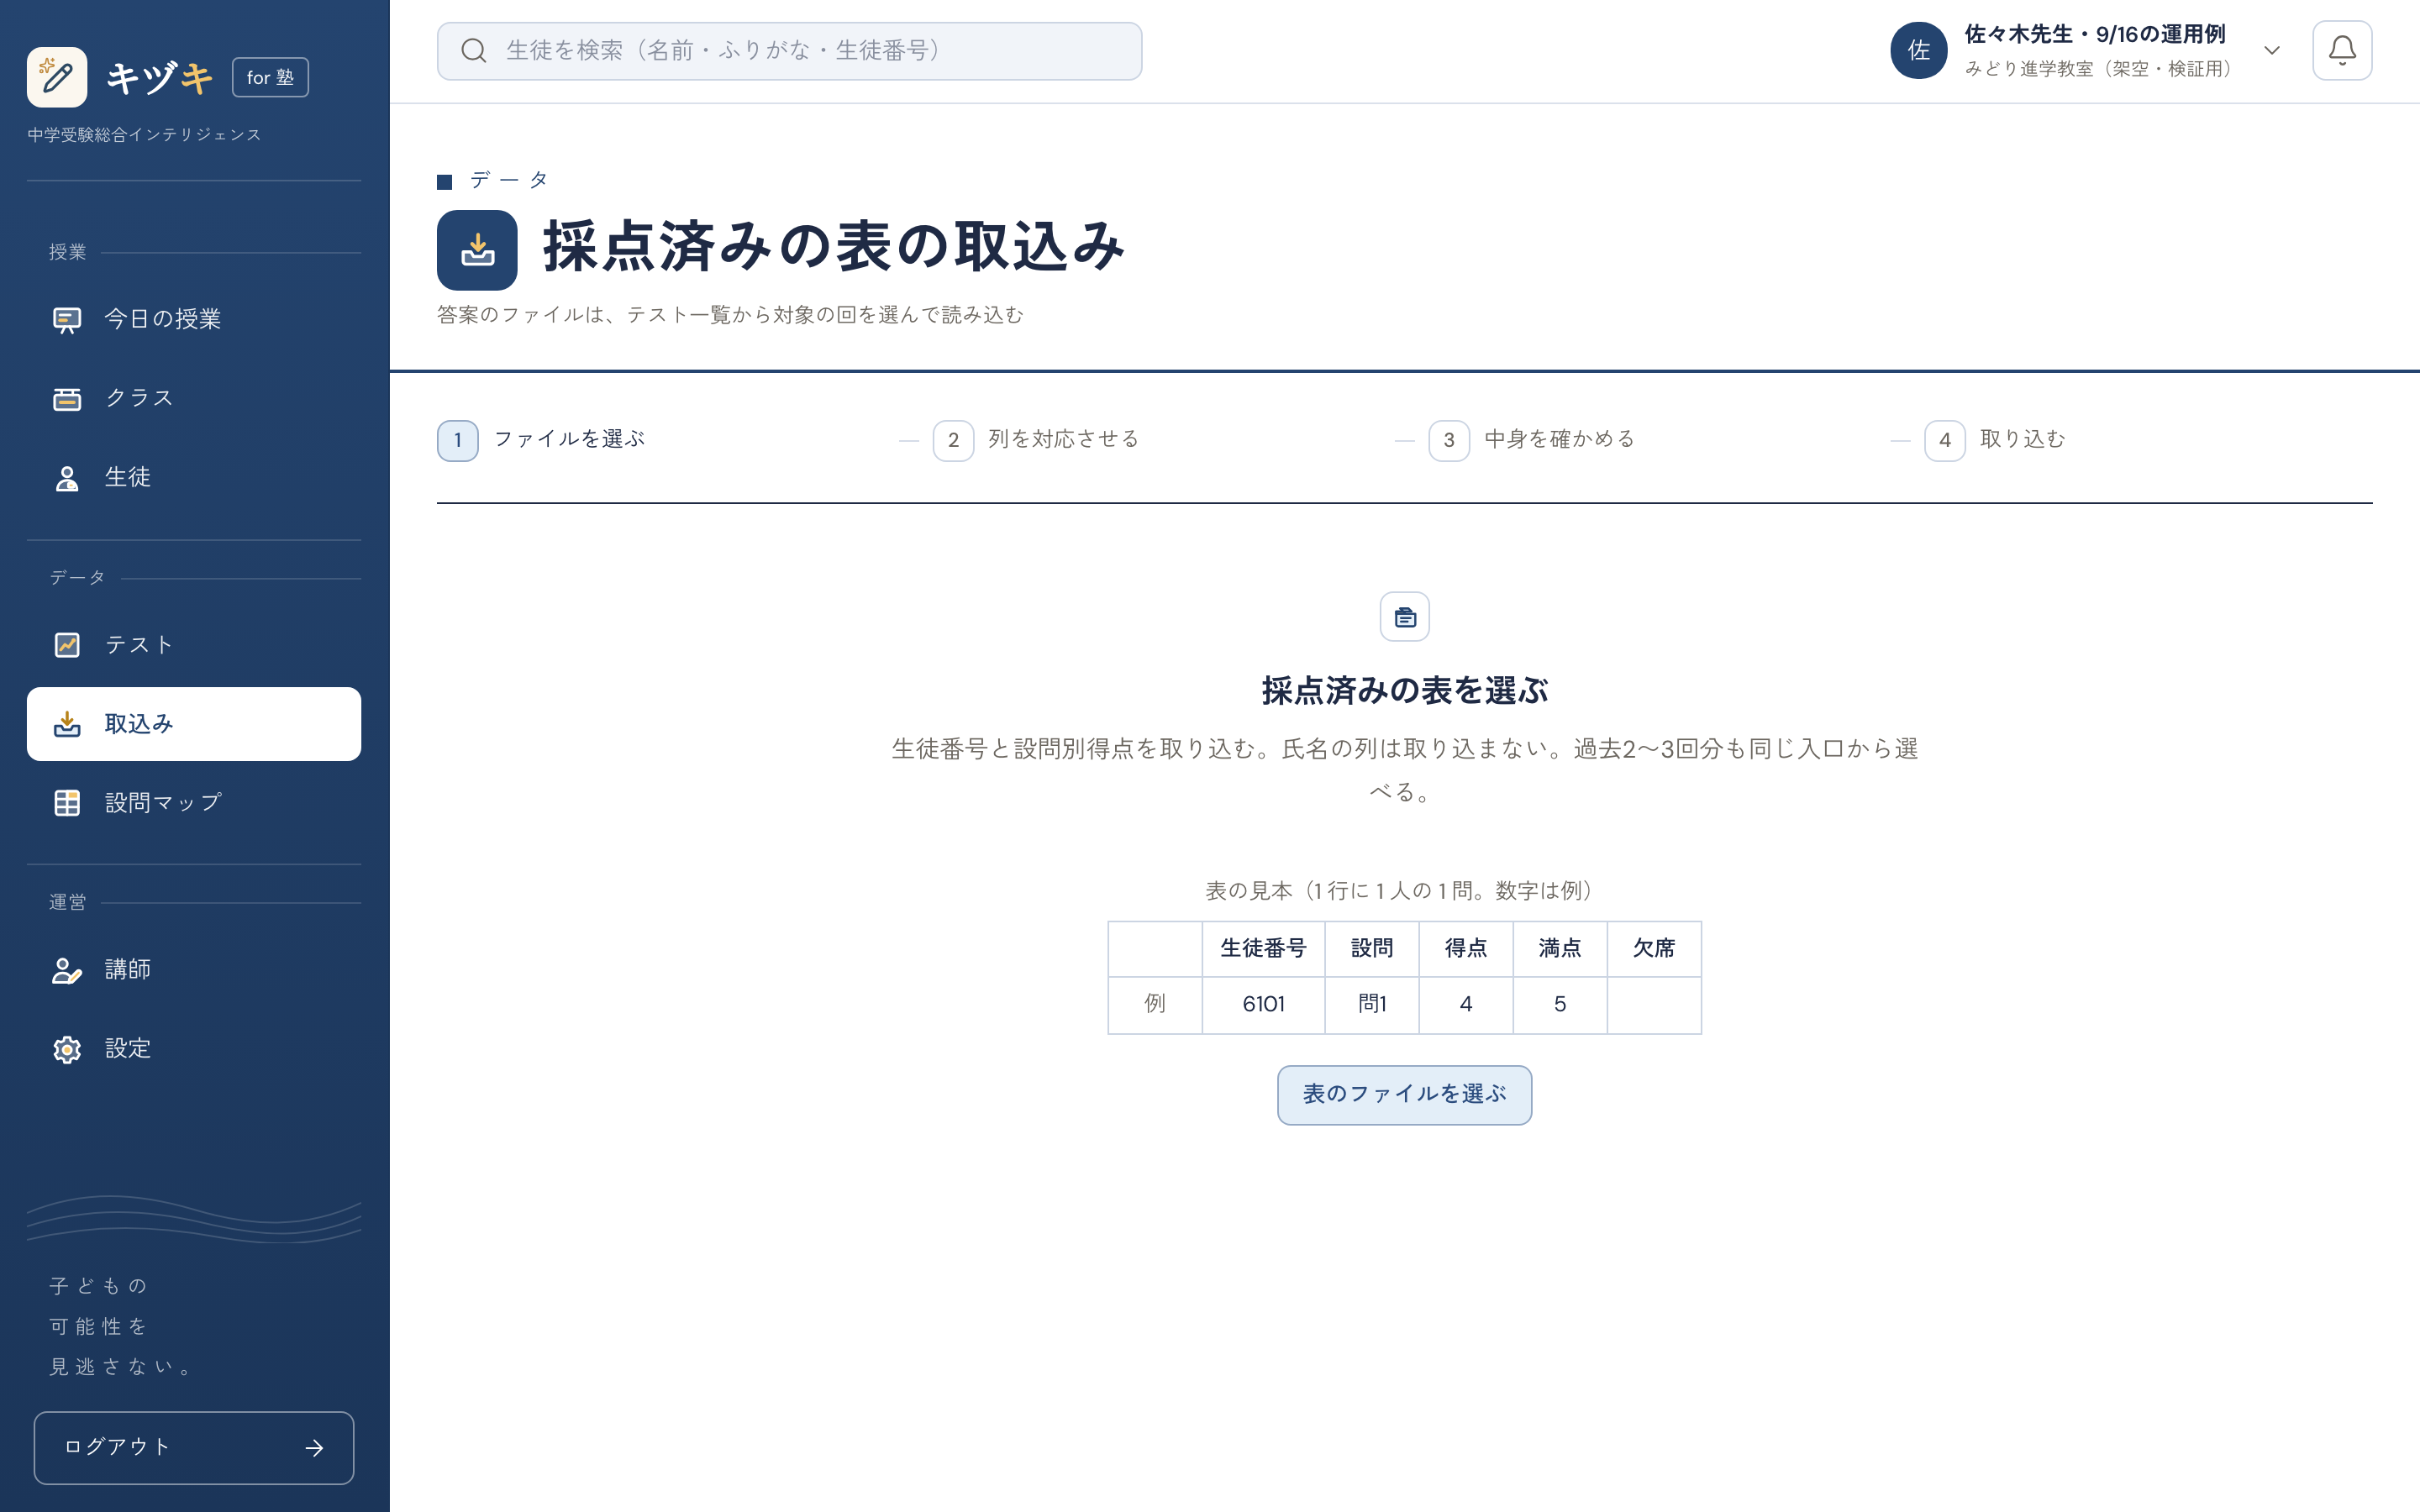The width and height of the screenshot is (2420, 1512).
Task: Click the 生徒 person icon
Action: point(67,478)
